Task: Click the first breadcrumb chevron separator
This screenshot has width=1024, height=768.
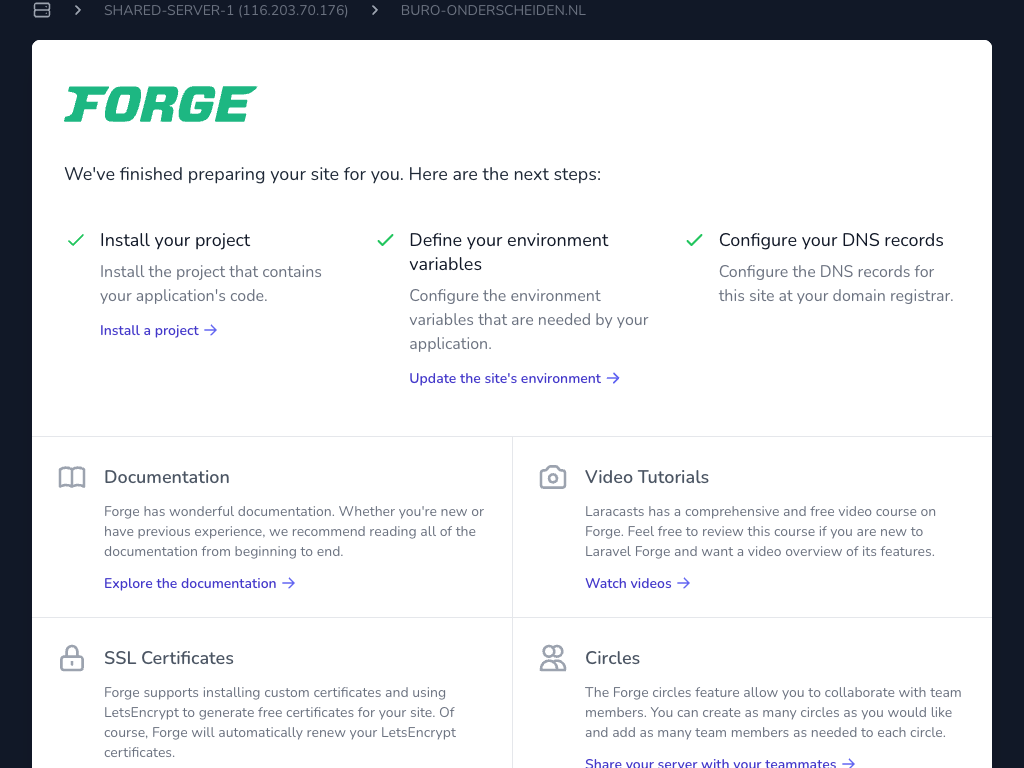Action: click(x=78, y=11)
